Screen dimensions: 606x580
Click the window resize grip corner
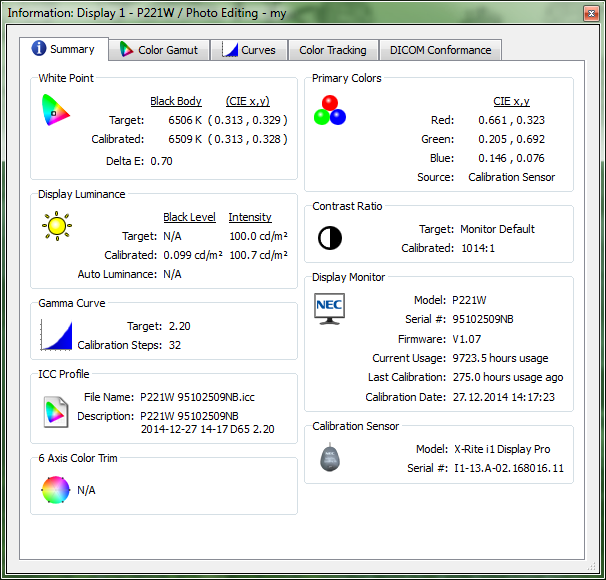(x=591, y=566)
